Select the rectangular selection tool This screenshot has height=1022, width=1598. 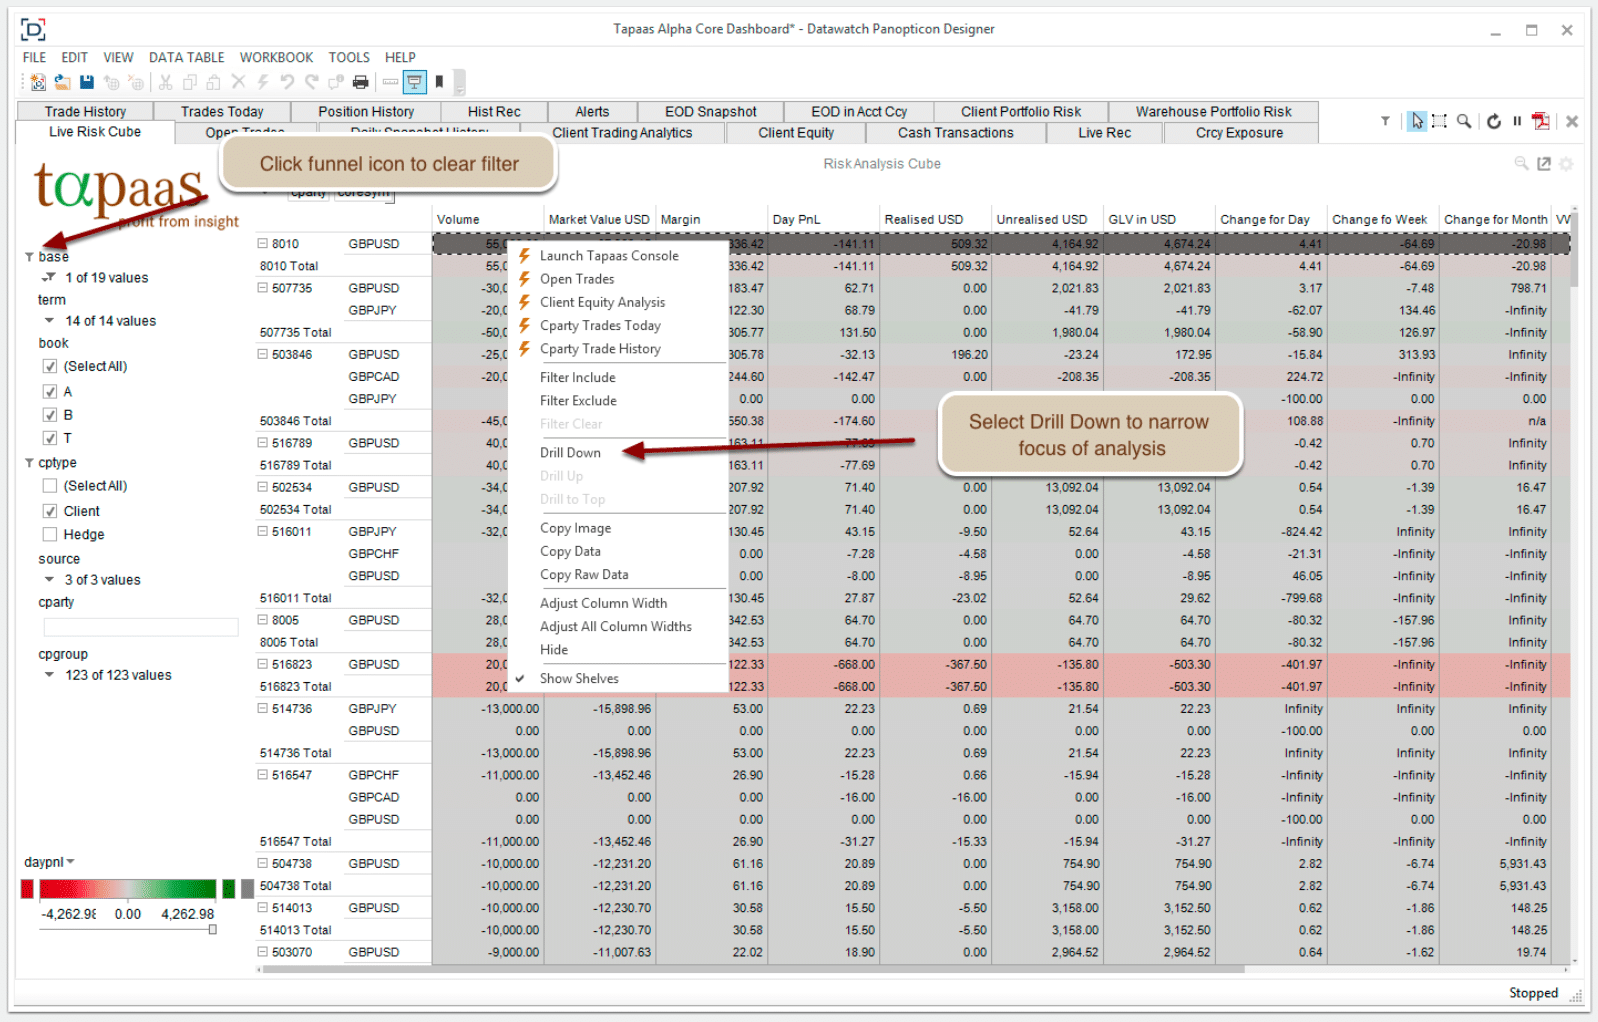pyautogui.click(x=1439, y=121)
